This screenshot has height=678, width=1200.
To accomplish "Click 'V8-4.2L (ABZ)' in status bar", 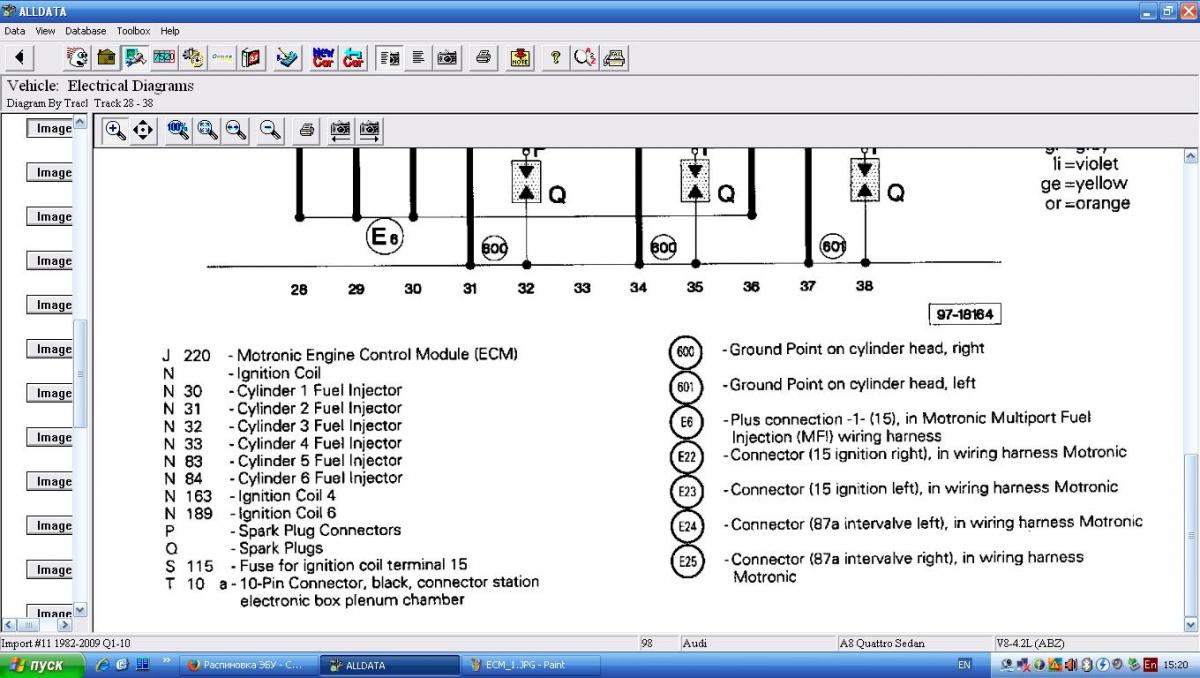I will pos(1032,643).
